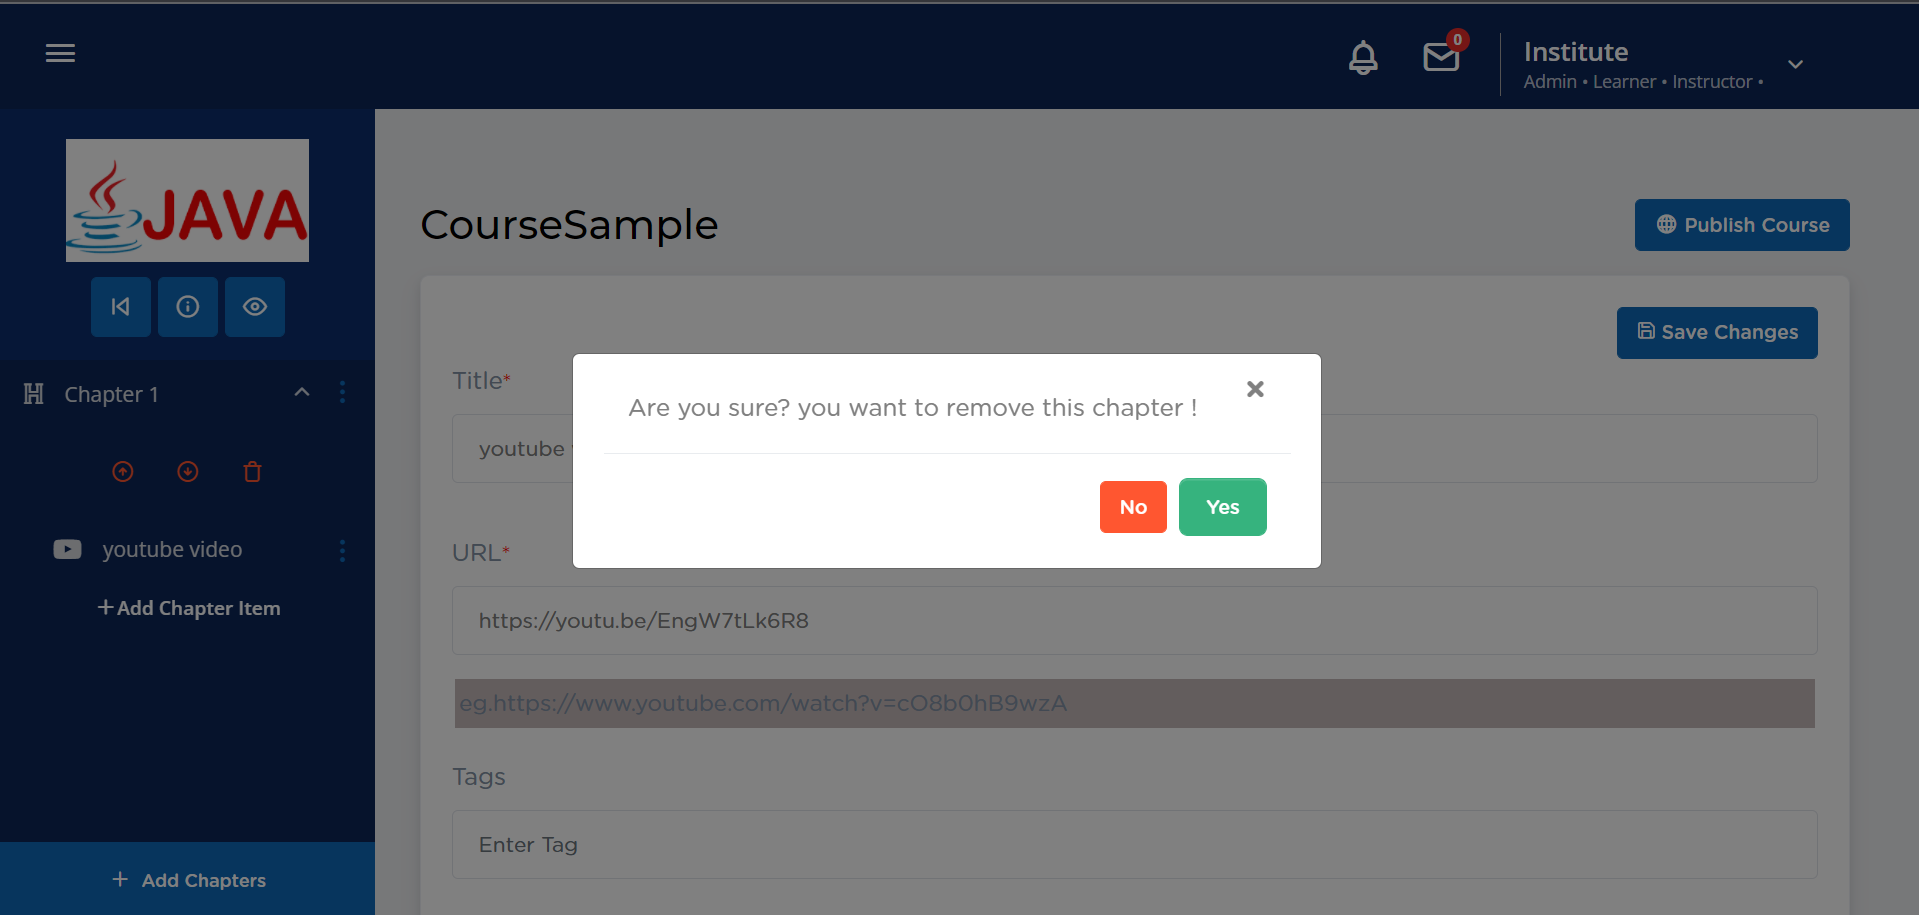The width and height of the screenshot is (1919, 915).
Task: Delete Chapter 1 using trash icon
Action: point(252,472)
